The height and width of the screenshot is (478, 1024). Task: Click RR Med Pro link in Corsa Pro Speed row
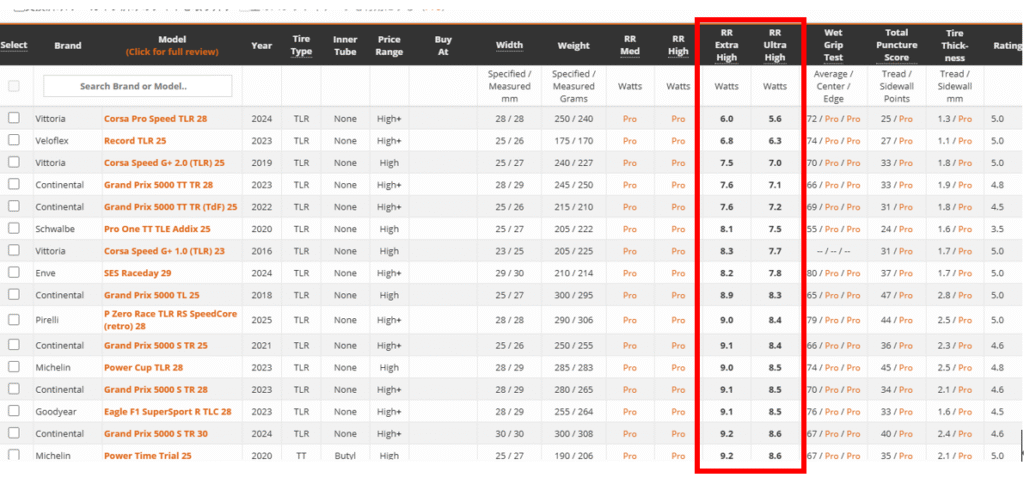click(630, 119)
